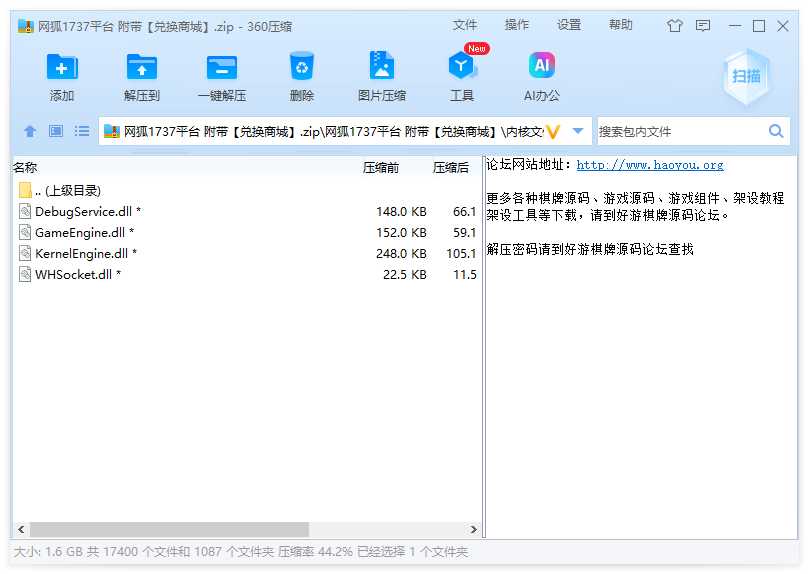Sort by the 压缩后 column header
This screenshot has height=574, width=809.
(450, 168)
